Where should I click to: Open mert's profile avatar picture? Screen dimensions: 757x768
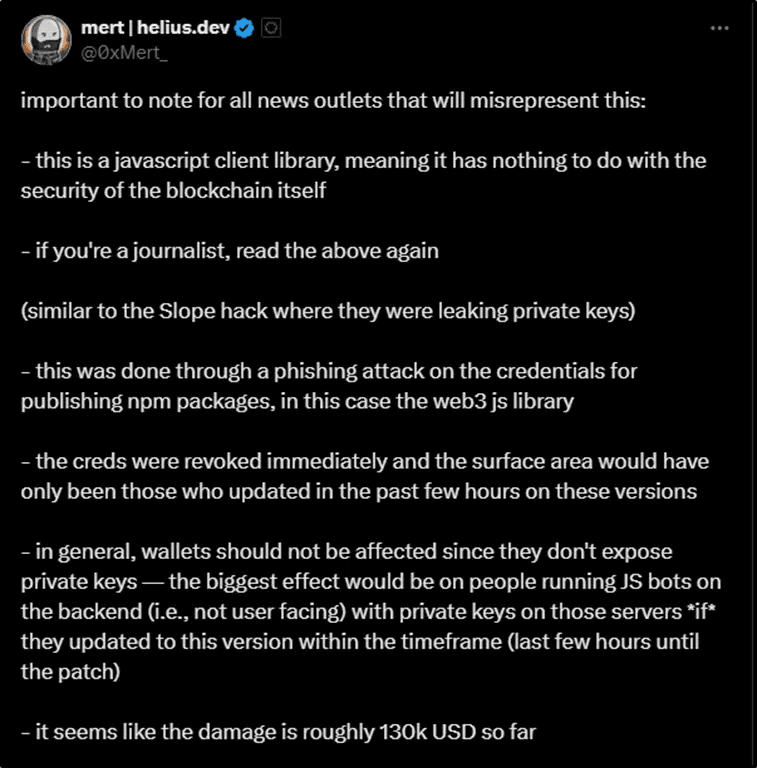46,40
